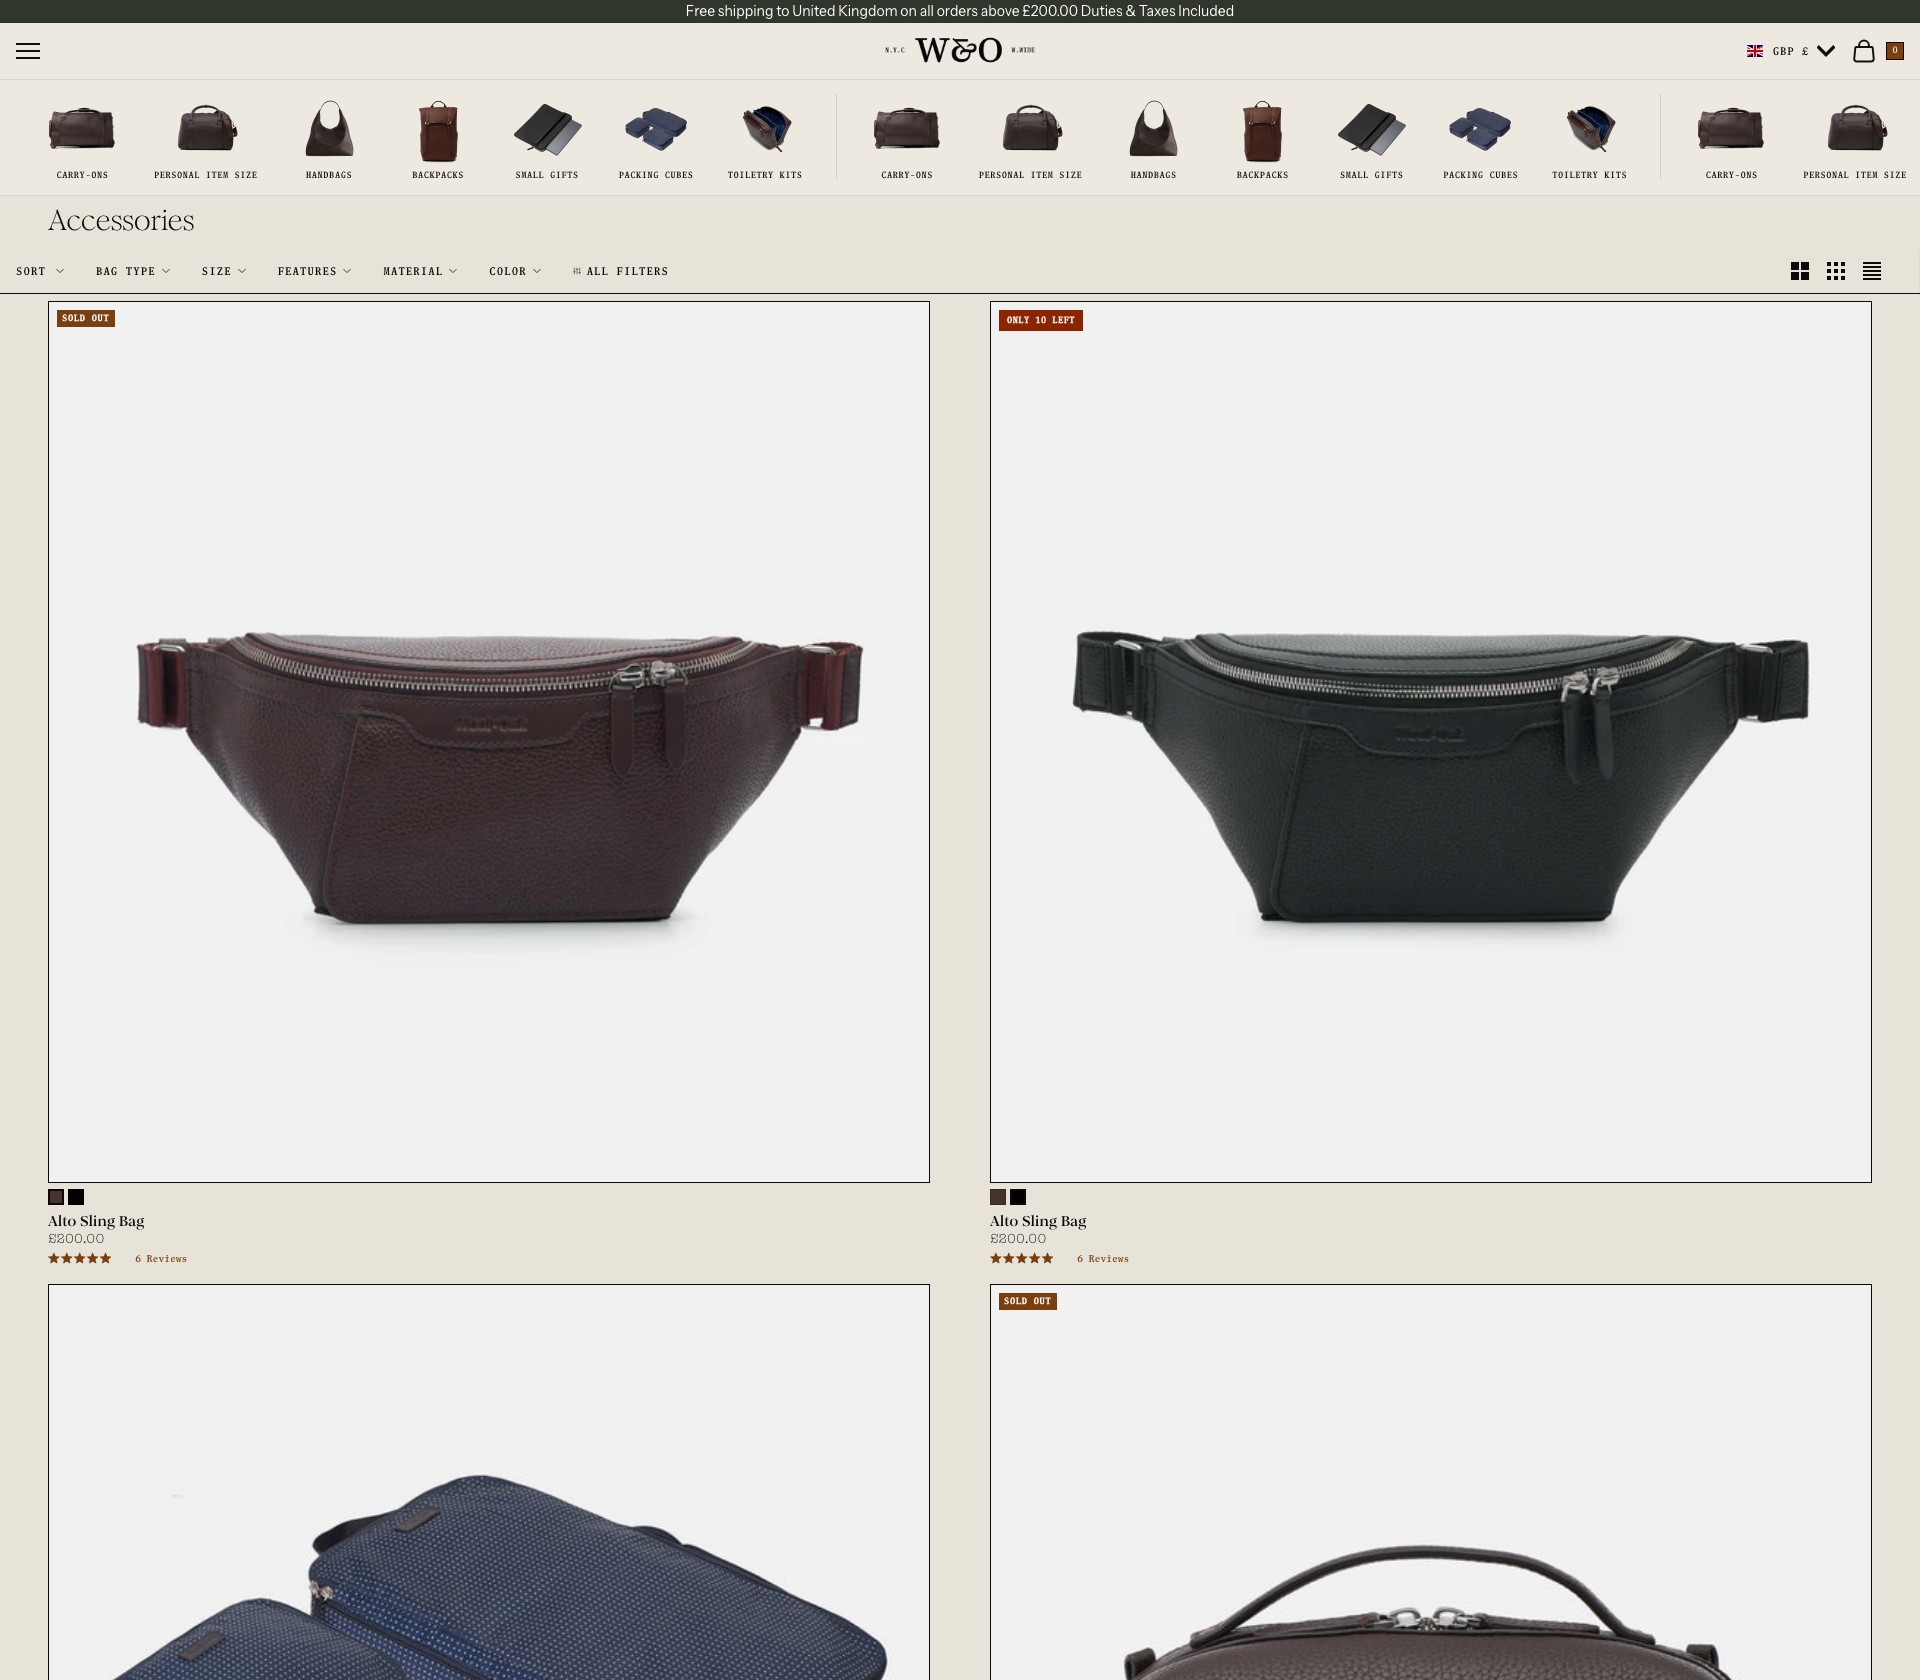
Task: Click Sold Out badge on brown handle bag
Action: click(x=1028, y=1301)
